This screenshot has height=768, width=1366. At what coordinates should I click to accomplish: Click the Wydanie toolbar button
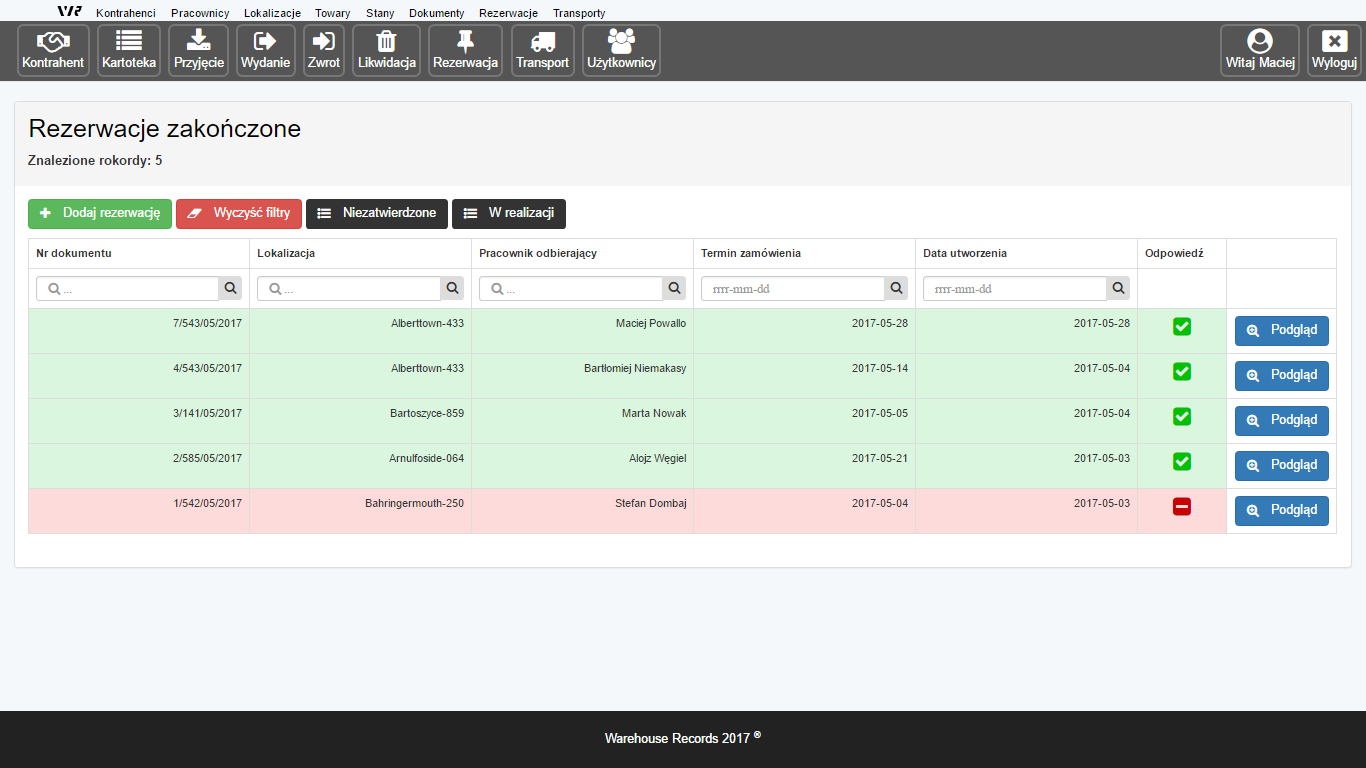pos(265,51)
